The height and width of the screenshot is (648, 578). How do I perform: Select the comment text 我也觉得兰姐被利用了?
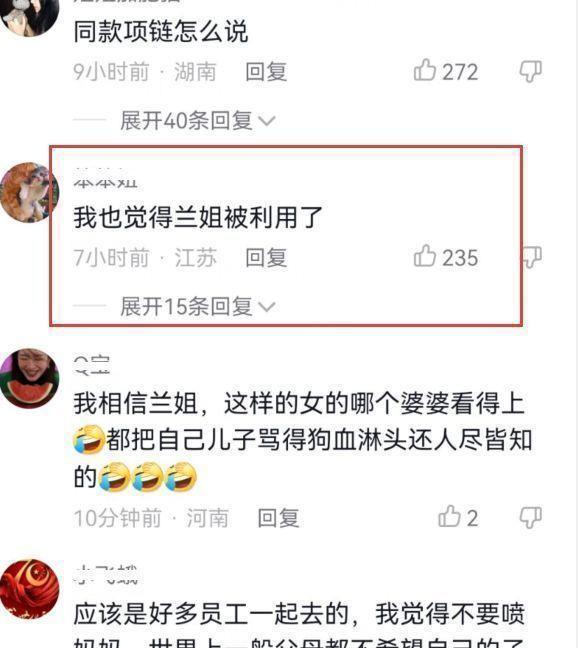[x=198, y=217]
